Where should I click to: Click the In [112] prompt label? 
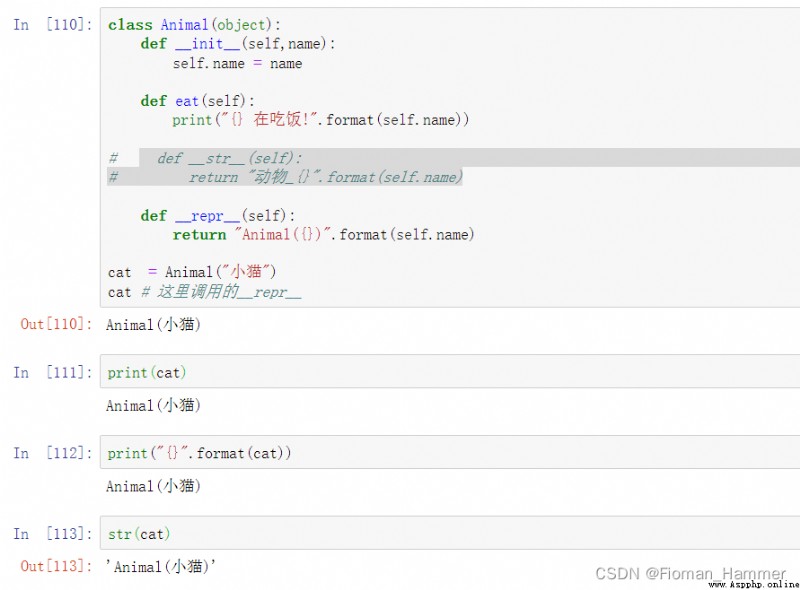coord(53,453)
